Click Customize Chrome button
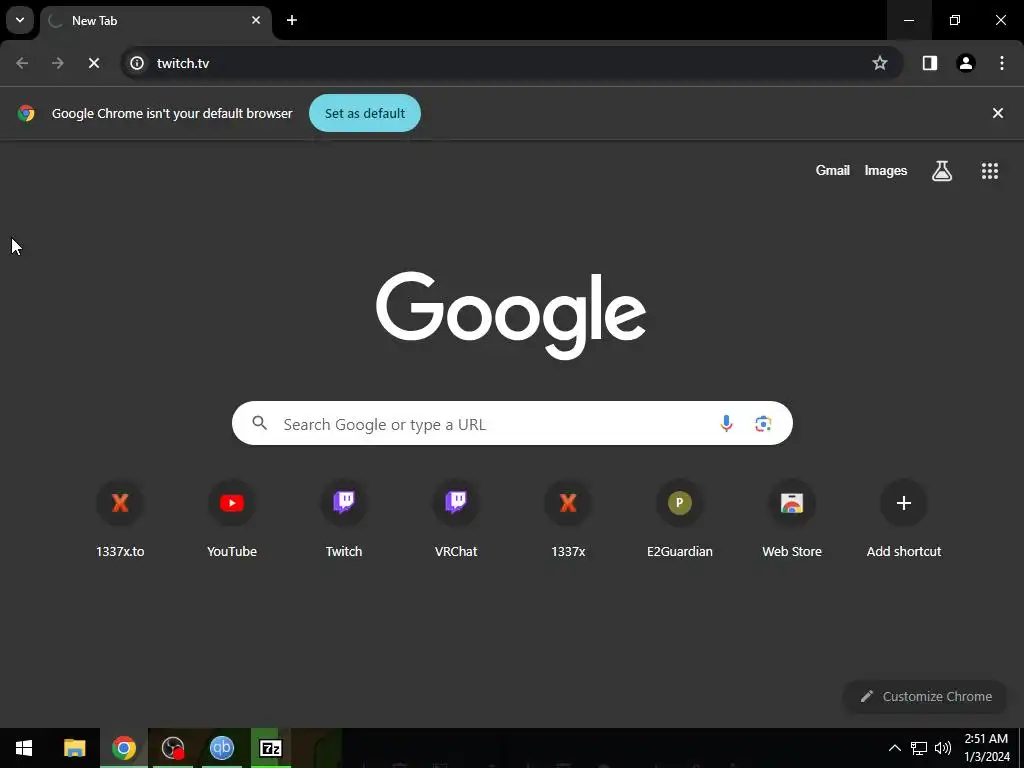Screen dimensions: 1024x768 (926, 696)
